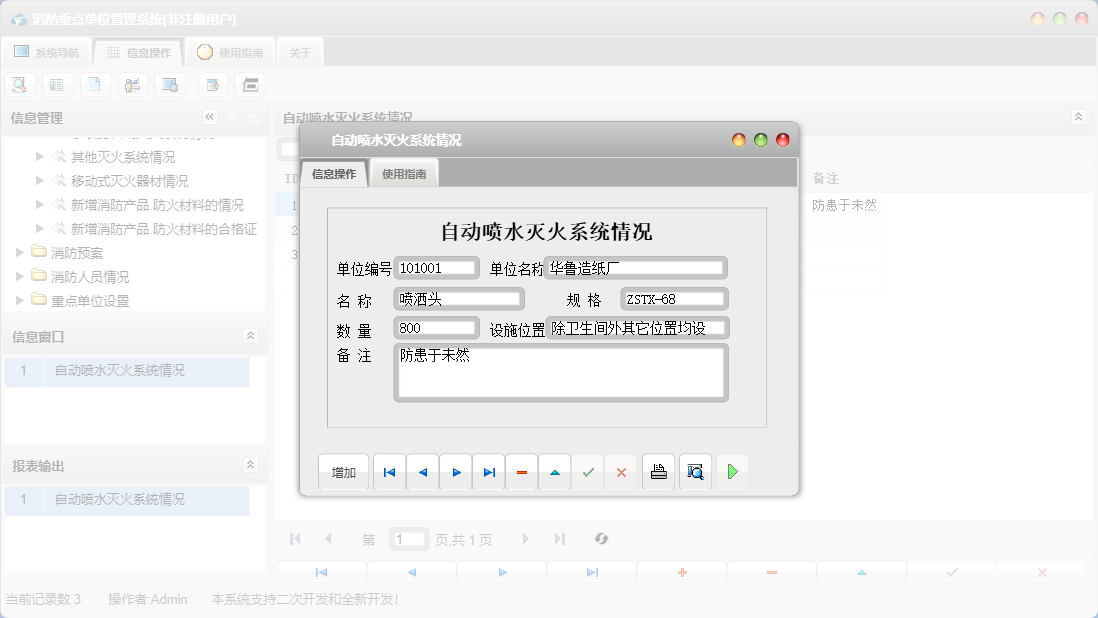
Task: Select the magnifier search icon in the top toolbar
Action: click(19, 84)
